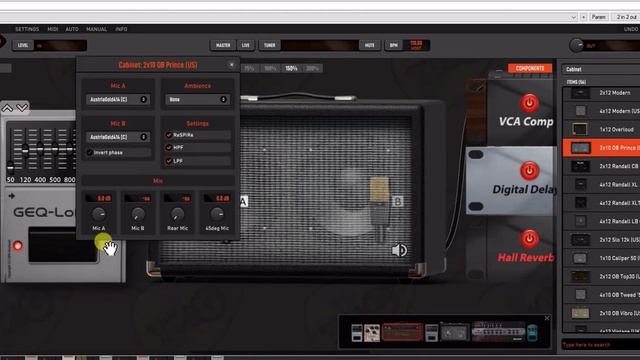Select the COMPONENTS tab
The width and height of the screenshot is (640, 360).
[530, 68]
